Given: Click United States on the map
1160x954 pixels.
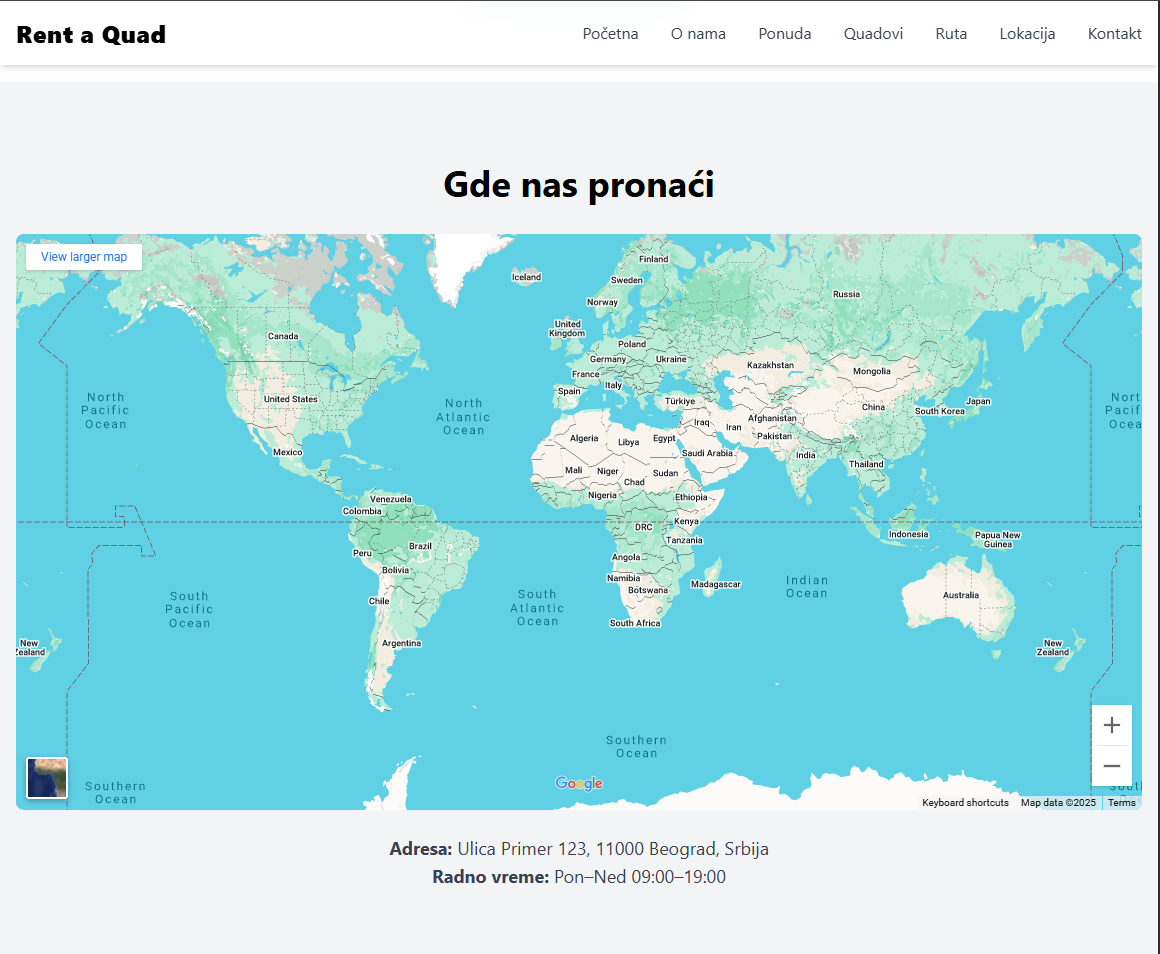Looking at the screenshot, I should click(x=290, y=399).
